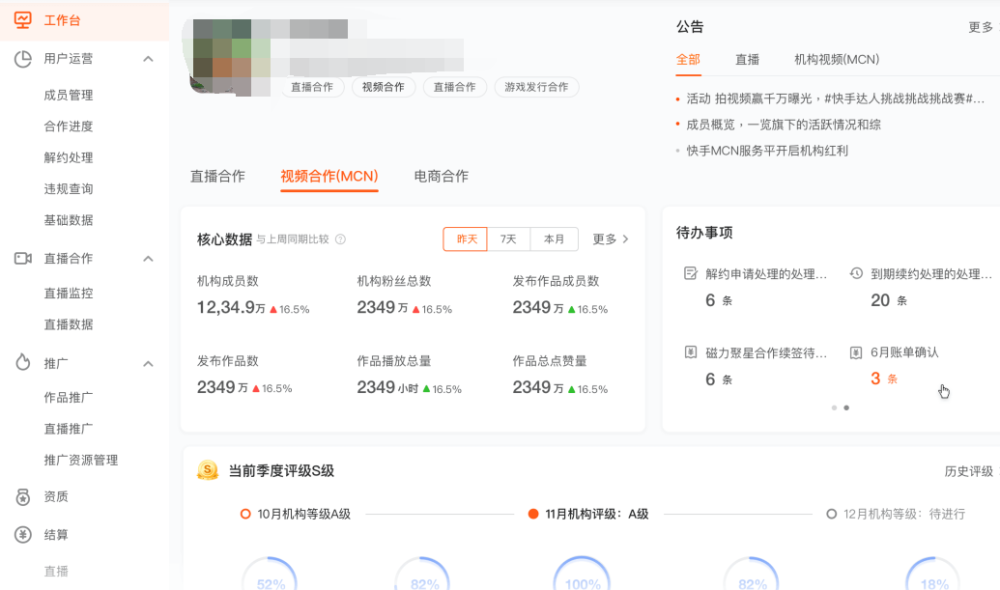The width and height of the screenshot is (1000, 590).
Task: Go to first page dot of 待办事项
Action: [x=834, y=408]
